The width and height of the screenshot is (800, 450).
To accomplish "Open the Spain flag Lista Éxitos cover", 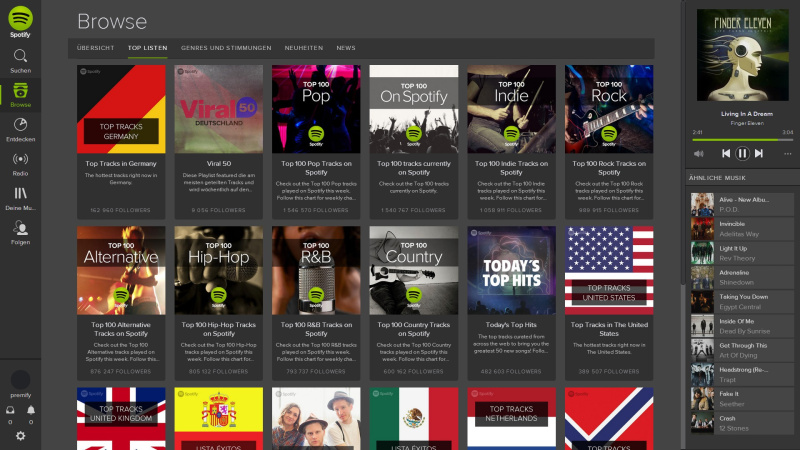I will point(218,418).
